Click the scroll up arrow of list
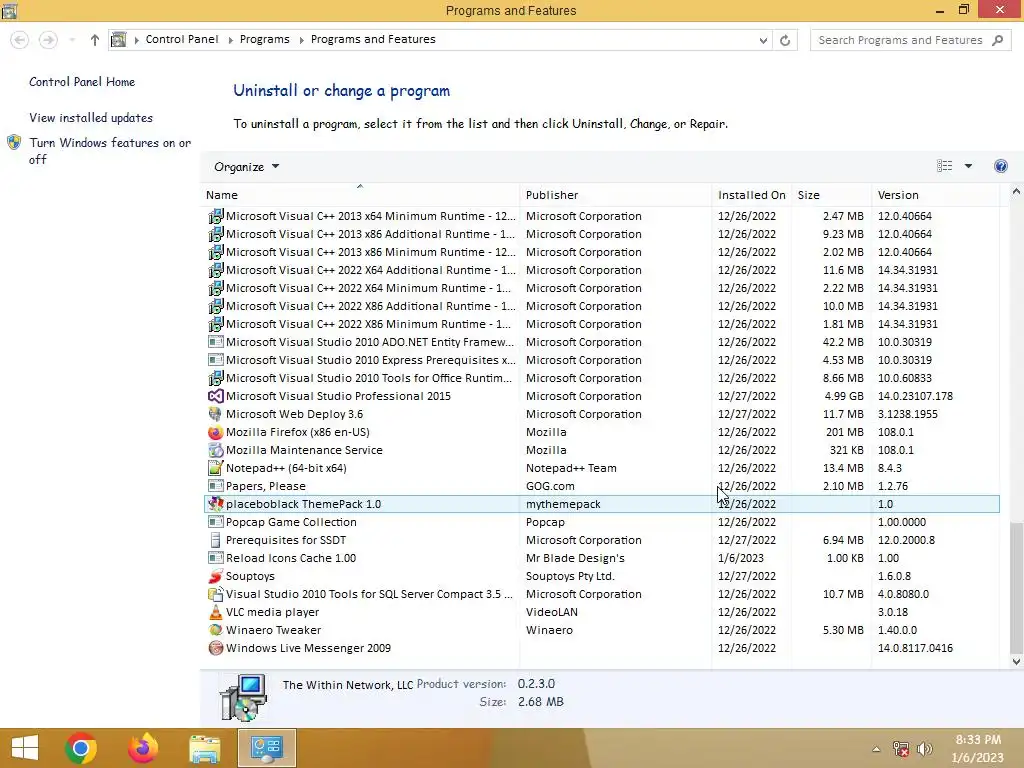This screenshot has height=768, width=1024. click(1016, 191)
